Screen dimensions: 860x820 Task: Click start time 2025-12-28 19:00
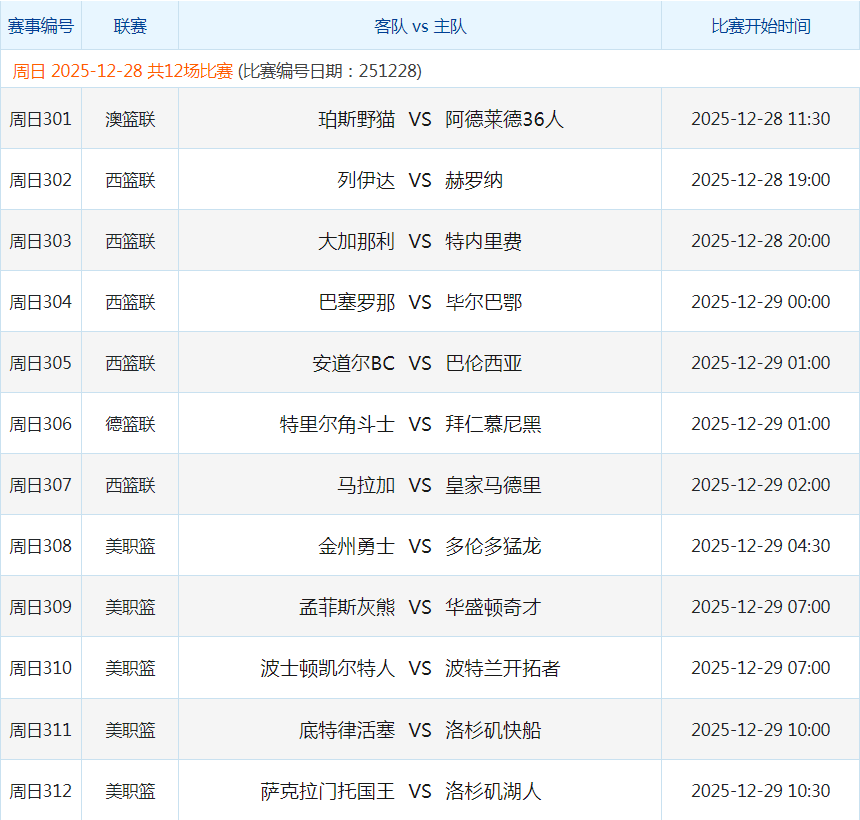coord(761,180)
